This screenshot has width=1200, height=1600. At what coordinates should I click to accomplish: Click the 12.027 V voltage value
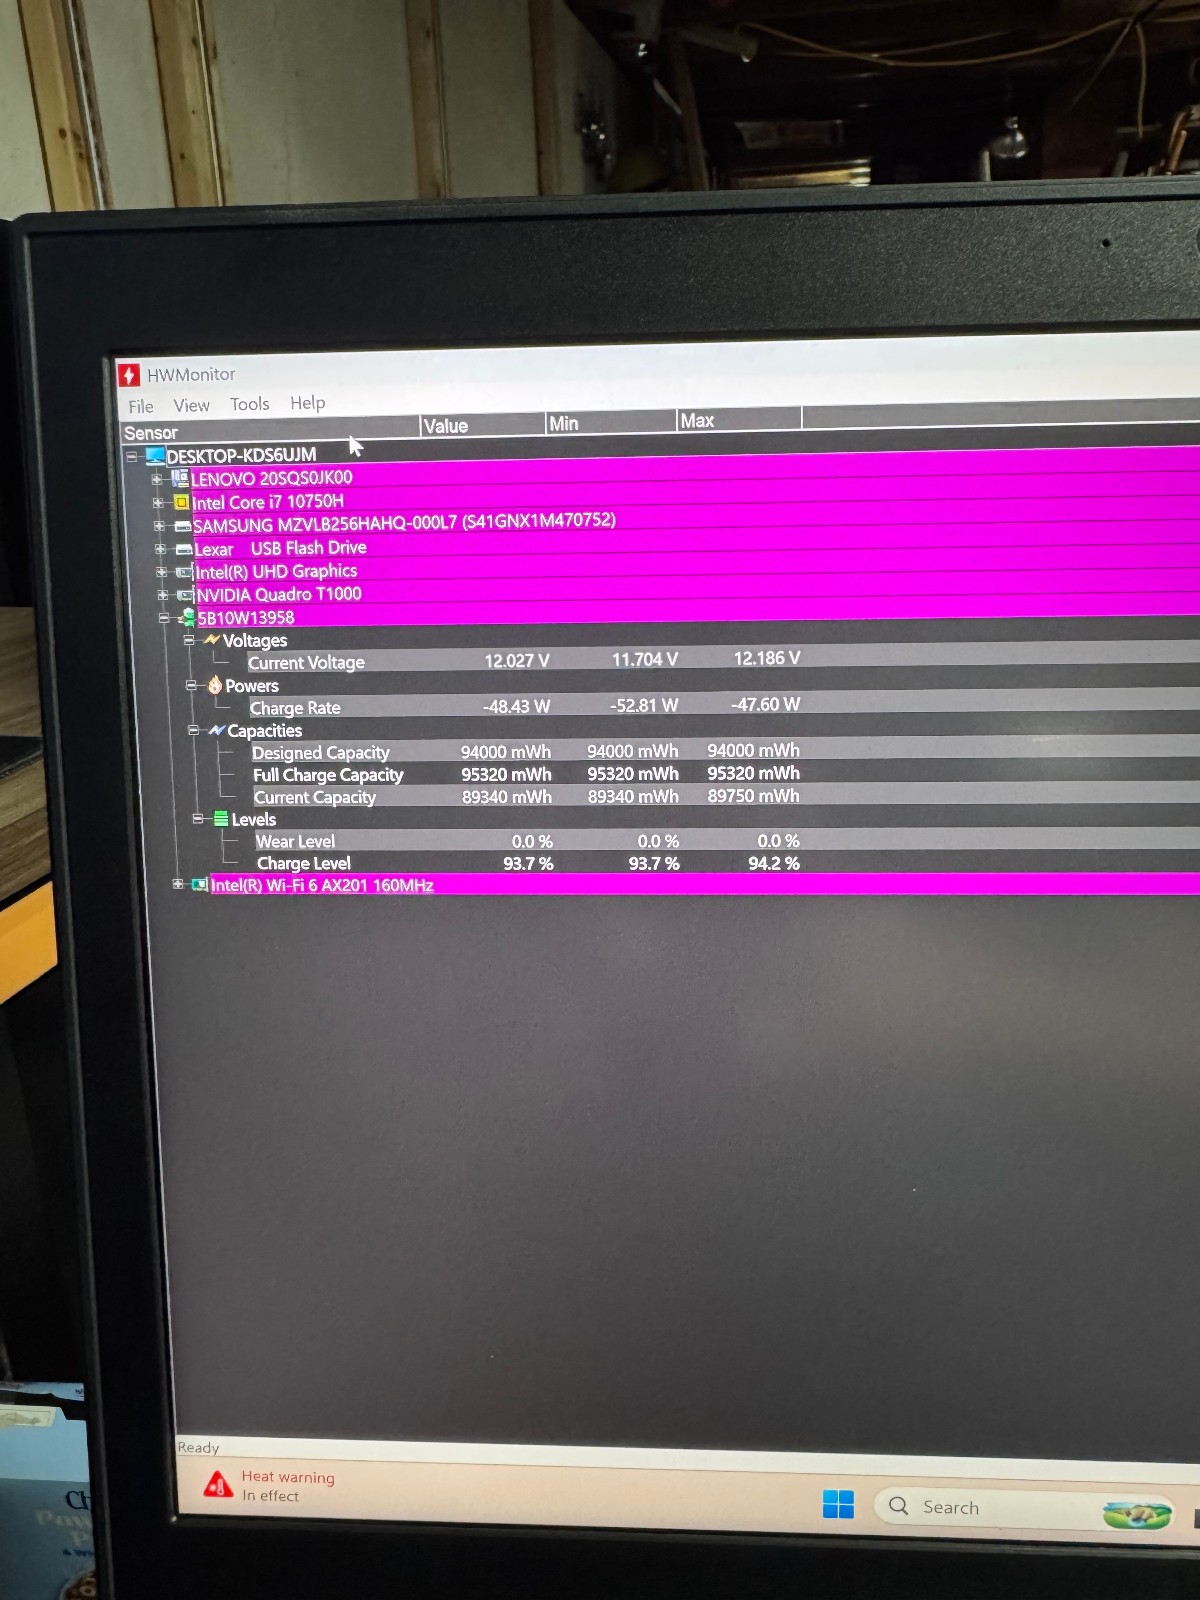pos(517,661)
